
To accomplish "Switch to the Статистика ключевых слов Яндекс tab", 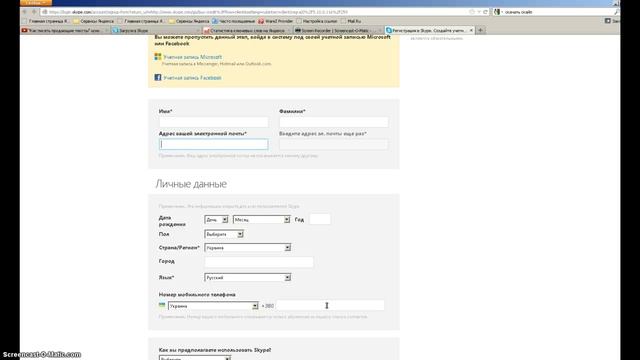I will (x=247, y=30).
